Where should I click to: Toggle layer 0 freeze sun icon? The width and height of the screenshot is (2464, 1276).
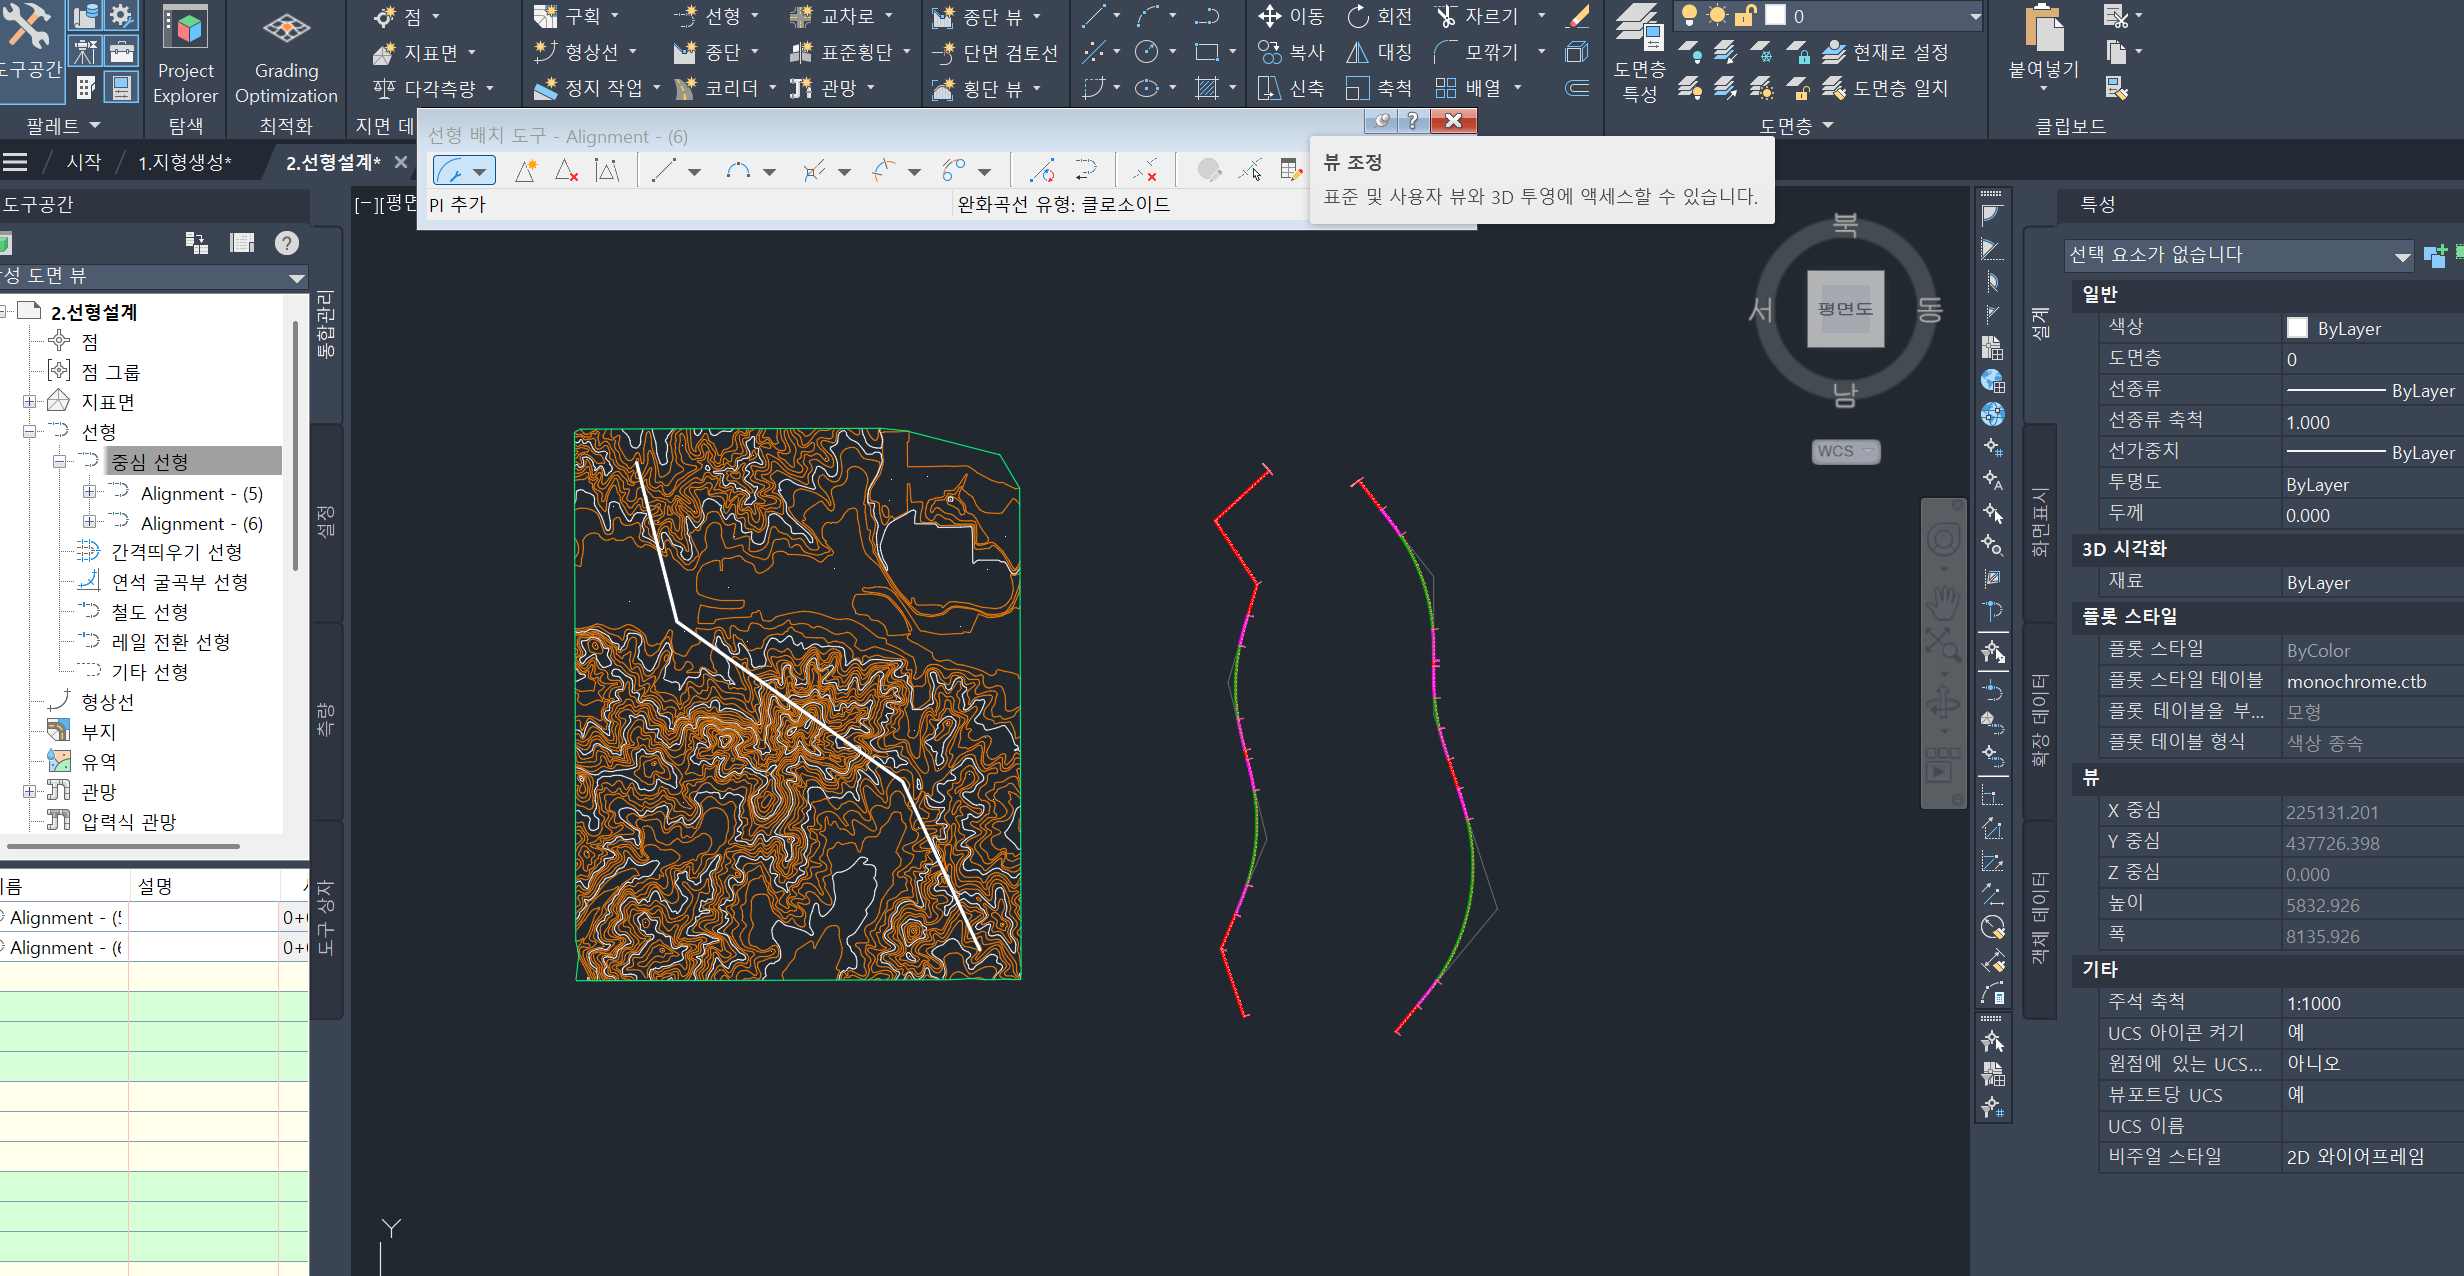click(x=1717, y=15)
